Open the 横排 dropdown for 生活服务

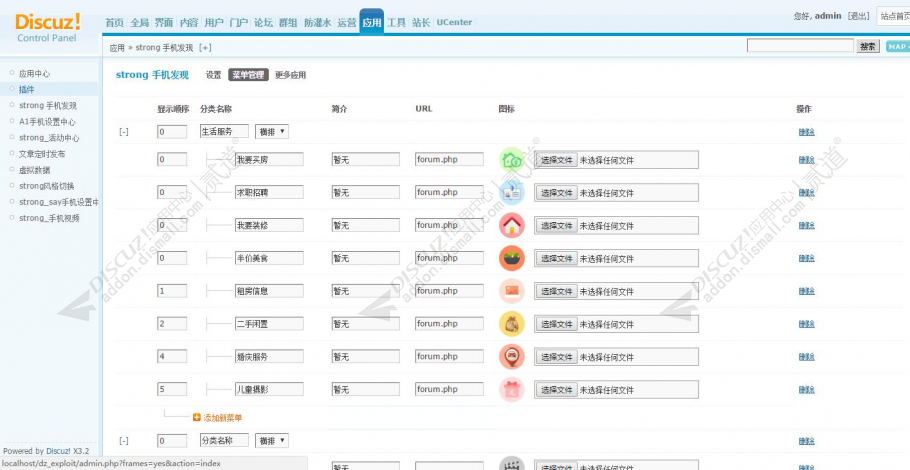tap(272, 132)
